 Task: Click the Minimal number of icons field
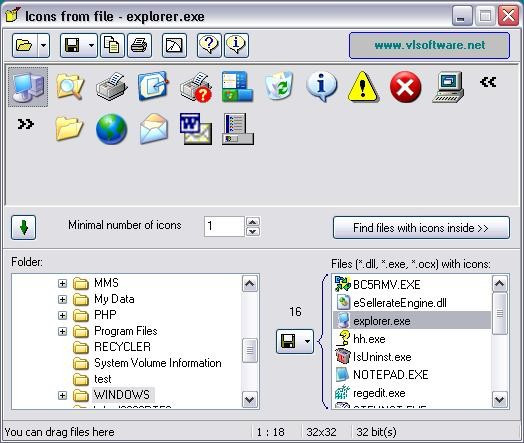click(224, 226)
